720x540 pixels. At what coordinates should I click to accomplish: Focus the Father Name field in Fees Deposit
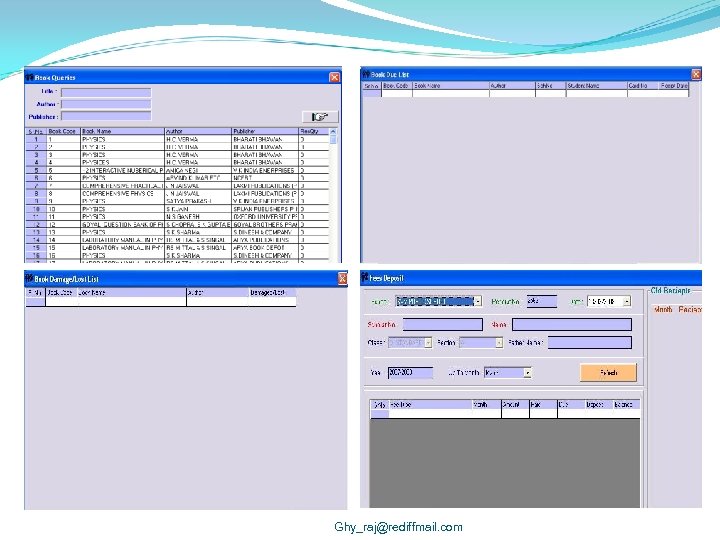[x=590, y=343]
